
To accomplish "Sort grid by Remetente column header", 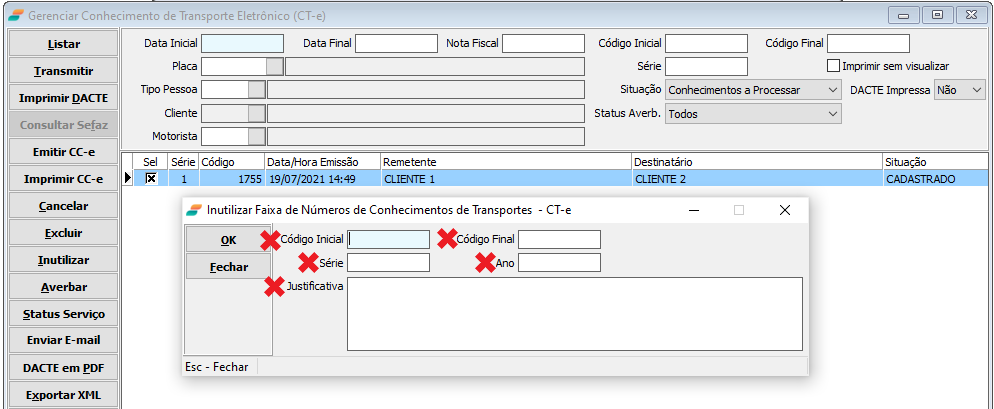I will pos(505,161).
